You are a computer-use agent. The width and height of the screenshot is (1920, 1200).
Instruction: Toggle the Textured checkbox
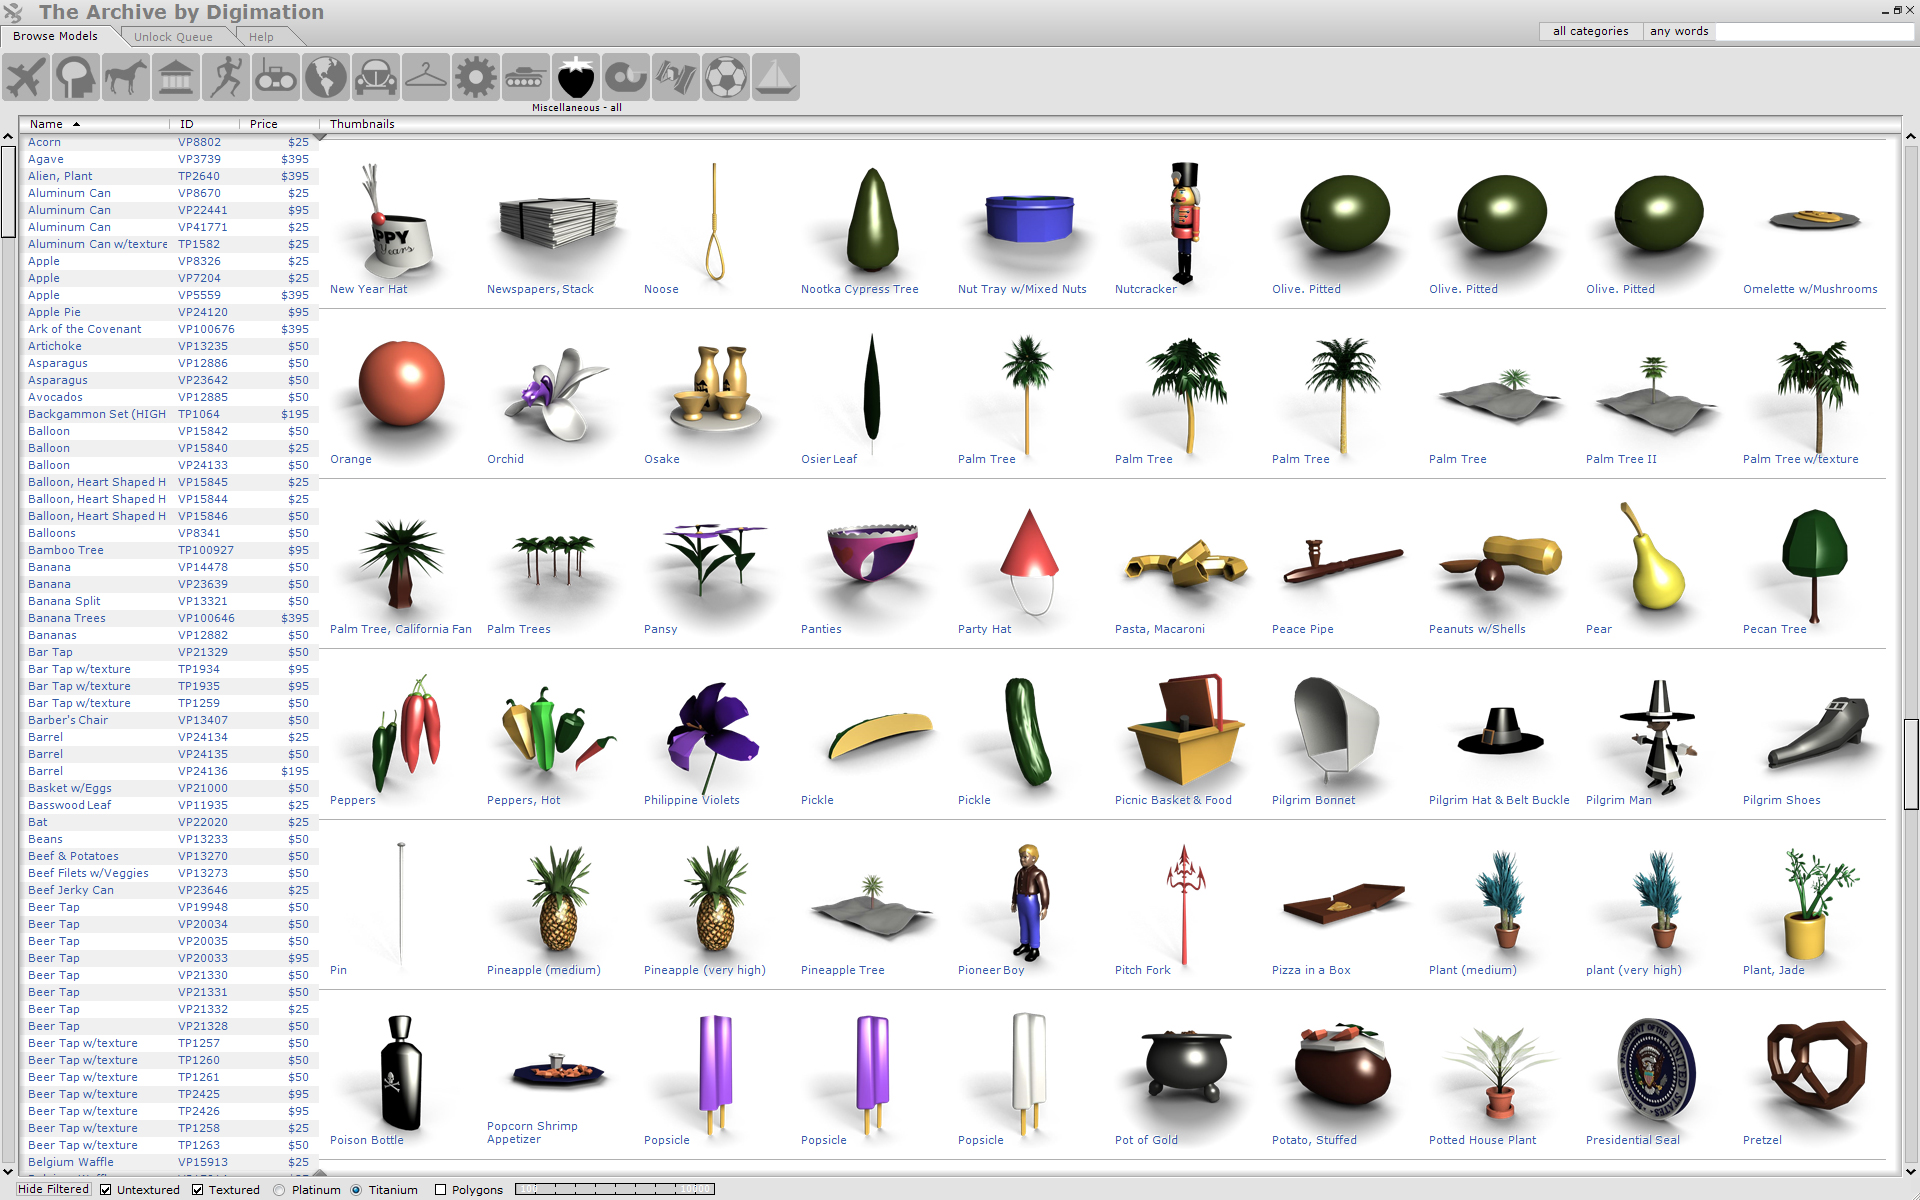click(197, 1190)
